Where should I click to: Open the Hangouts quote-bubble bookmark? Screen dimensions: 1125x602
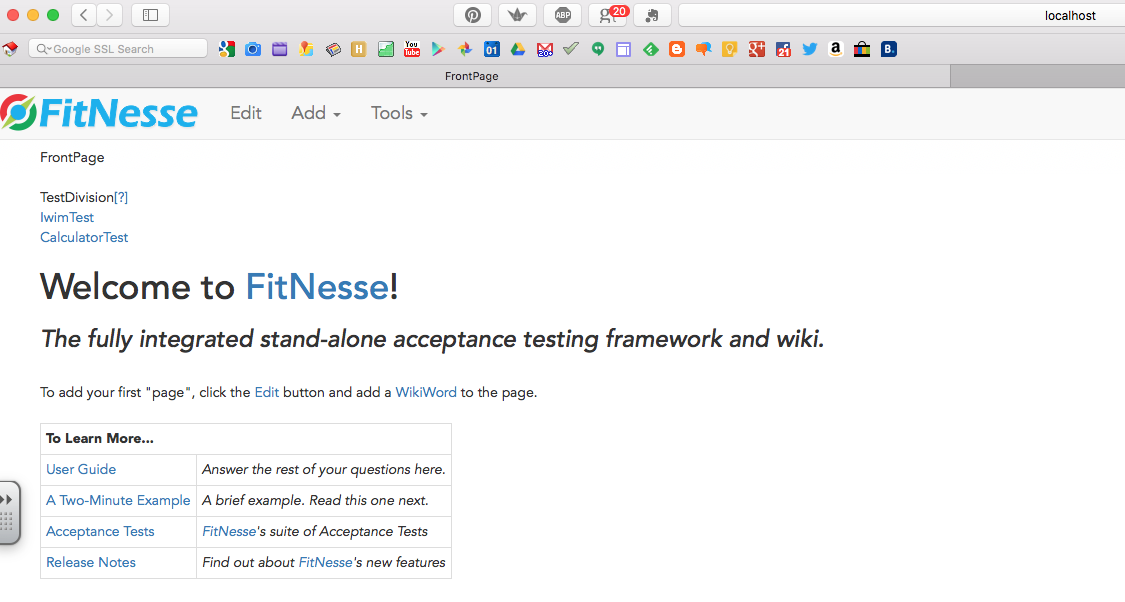(x=598, y=49)
